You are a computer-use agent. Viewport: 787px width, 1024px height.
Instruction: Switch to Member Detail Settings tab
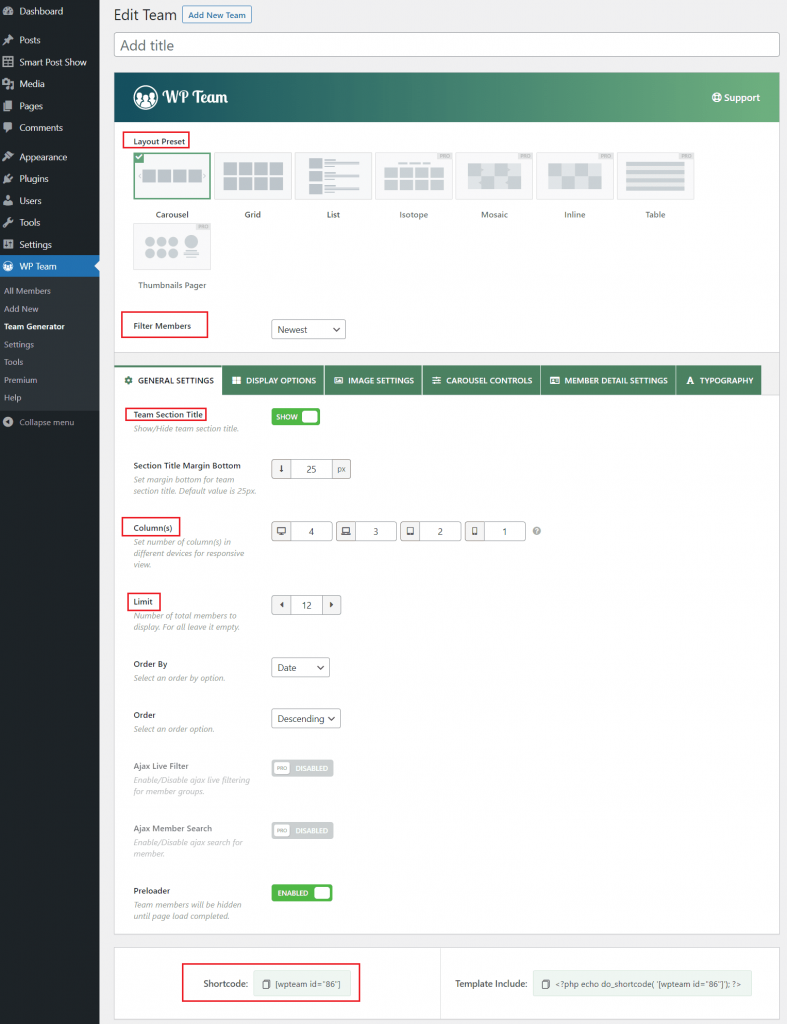click(608, 380)
